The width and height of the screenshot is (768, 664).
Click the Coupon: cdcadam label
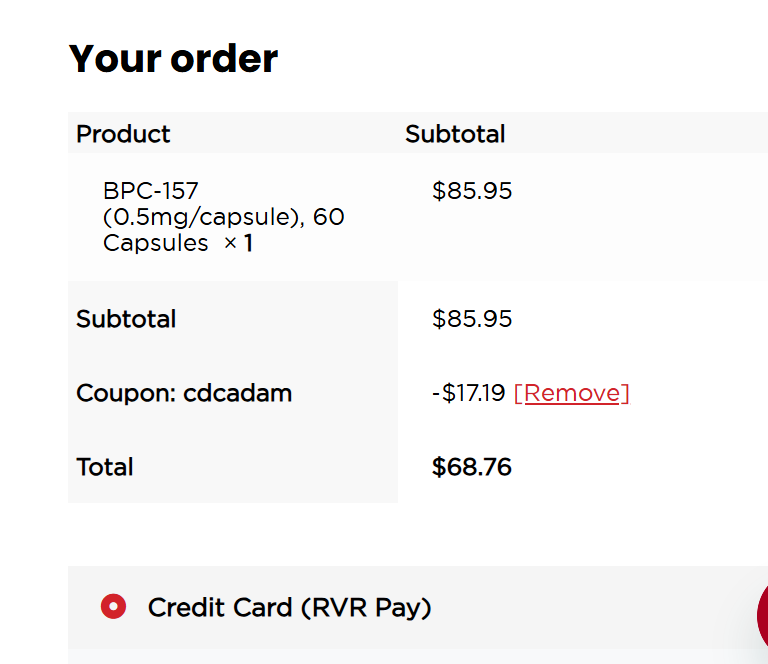click(x=184, y=393)
